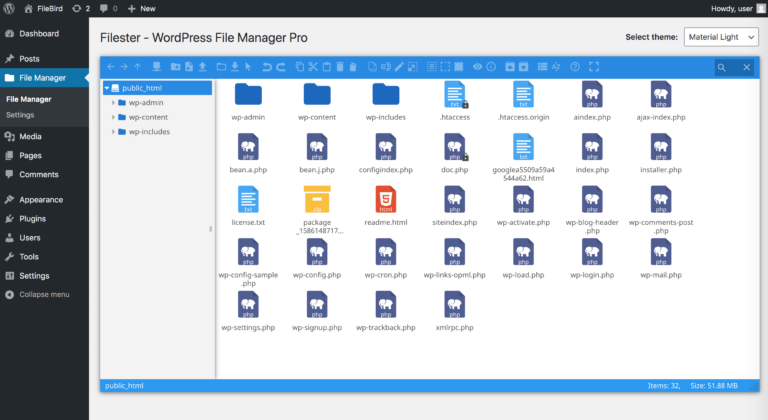Image resolution: width=768 pixels, height=420 pixels.
Task: Go forward in file manager history
Action: click(x=124, y=67)
